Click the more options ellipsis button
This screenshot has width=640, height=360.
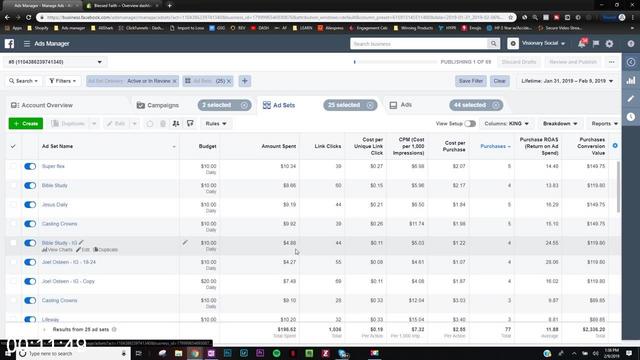tap(611, 62)
